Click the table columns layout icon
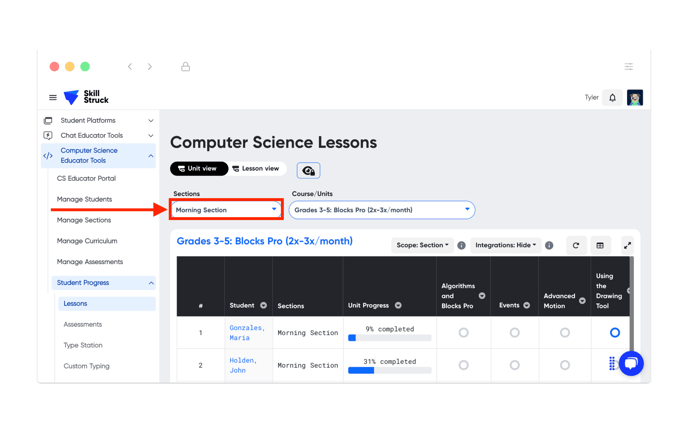 pyautogui.click(x=600, y=245)
